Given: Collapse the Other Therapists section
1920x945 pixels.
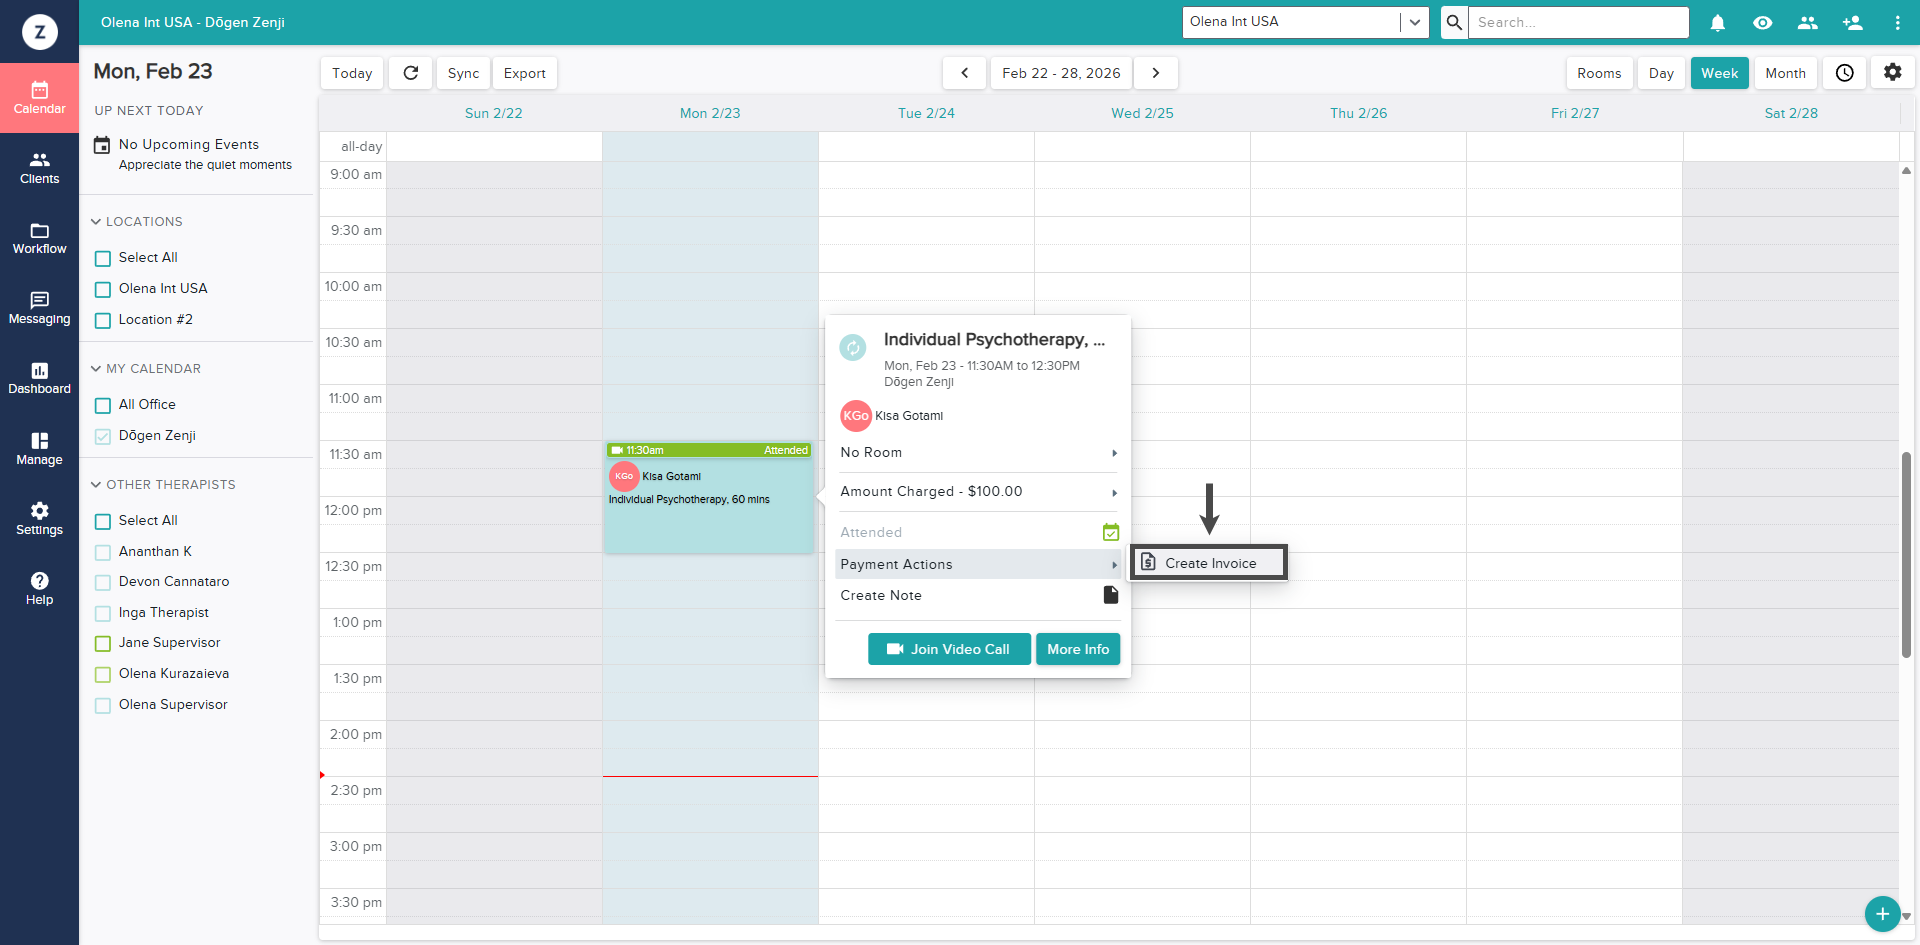Looking at the screenshot, I should click(97, 485).
